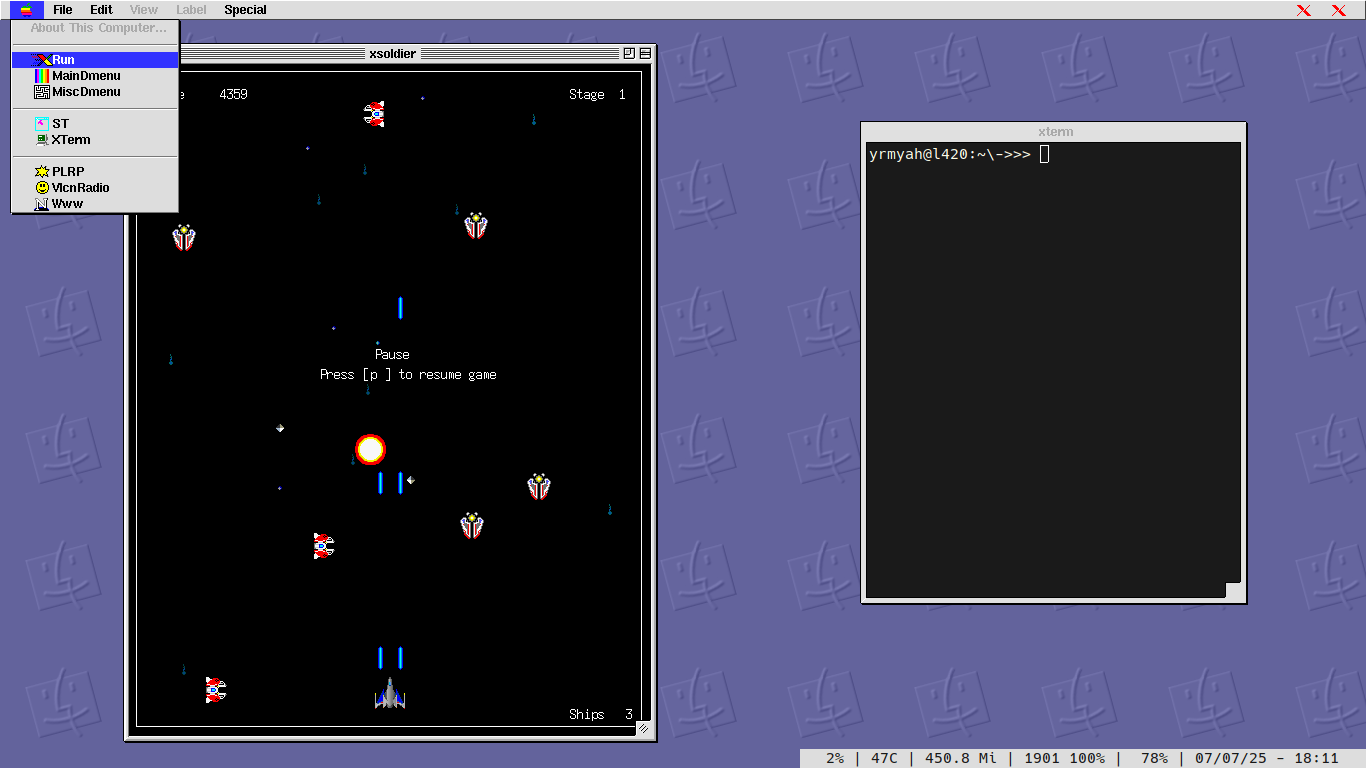Click the xsoldier resize grip corner
Screen dimensions: 1366x768
[x=644, y=729]
